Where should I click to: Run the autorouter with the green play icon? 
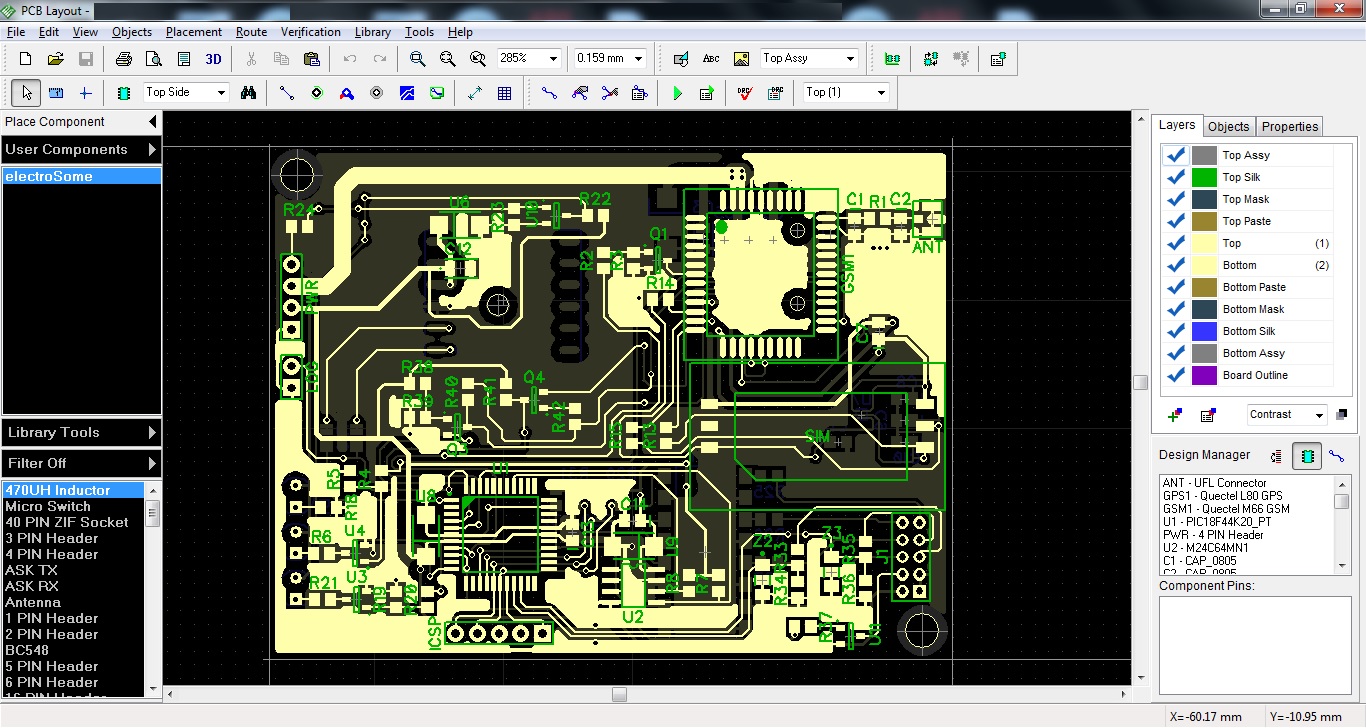[x=677, y=92]
